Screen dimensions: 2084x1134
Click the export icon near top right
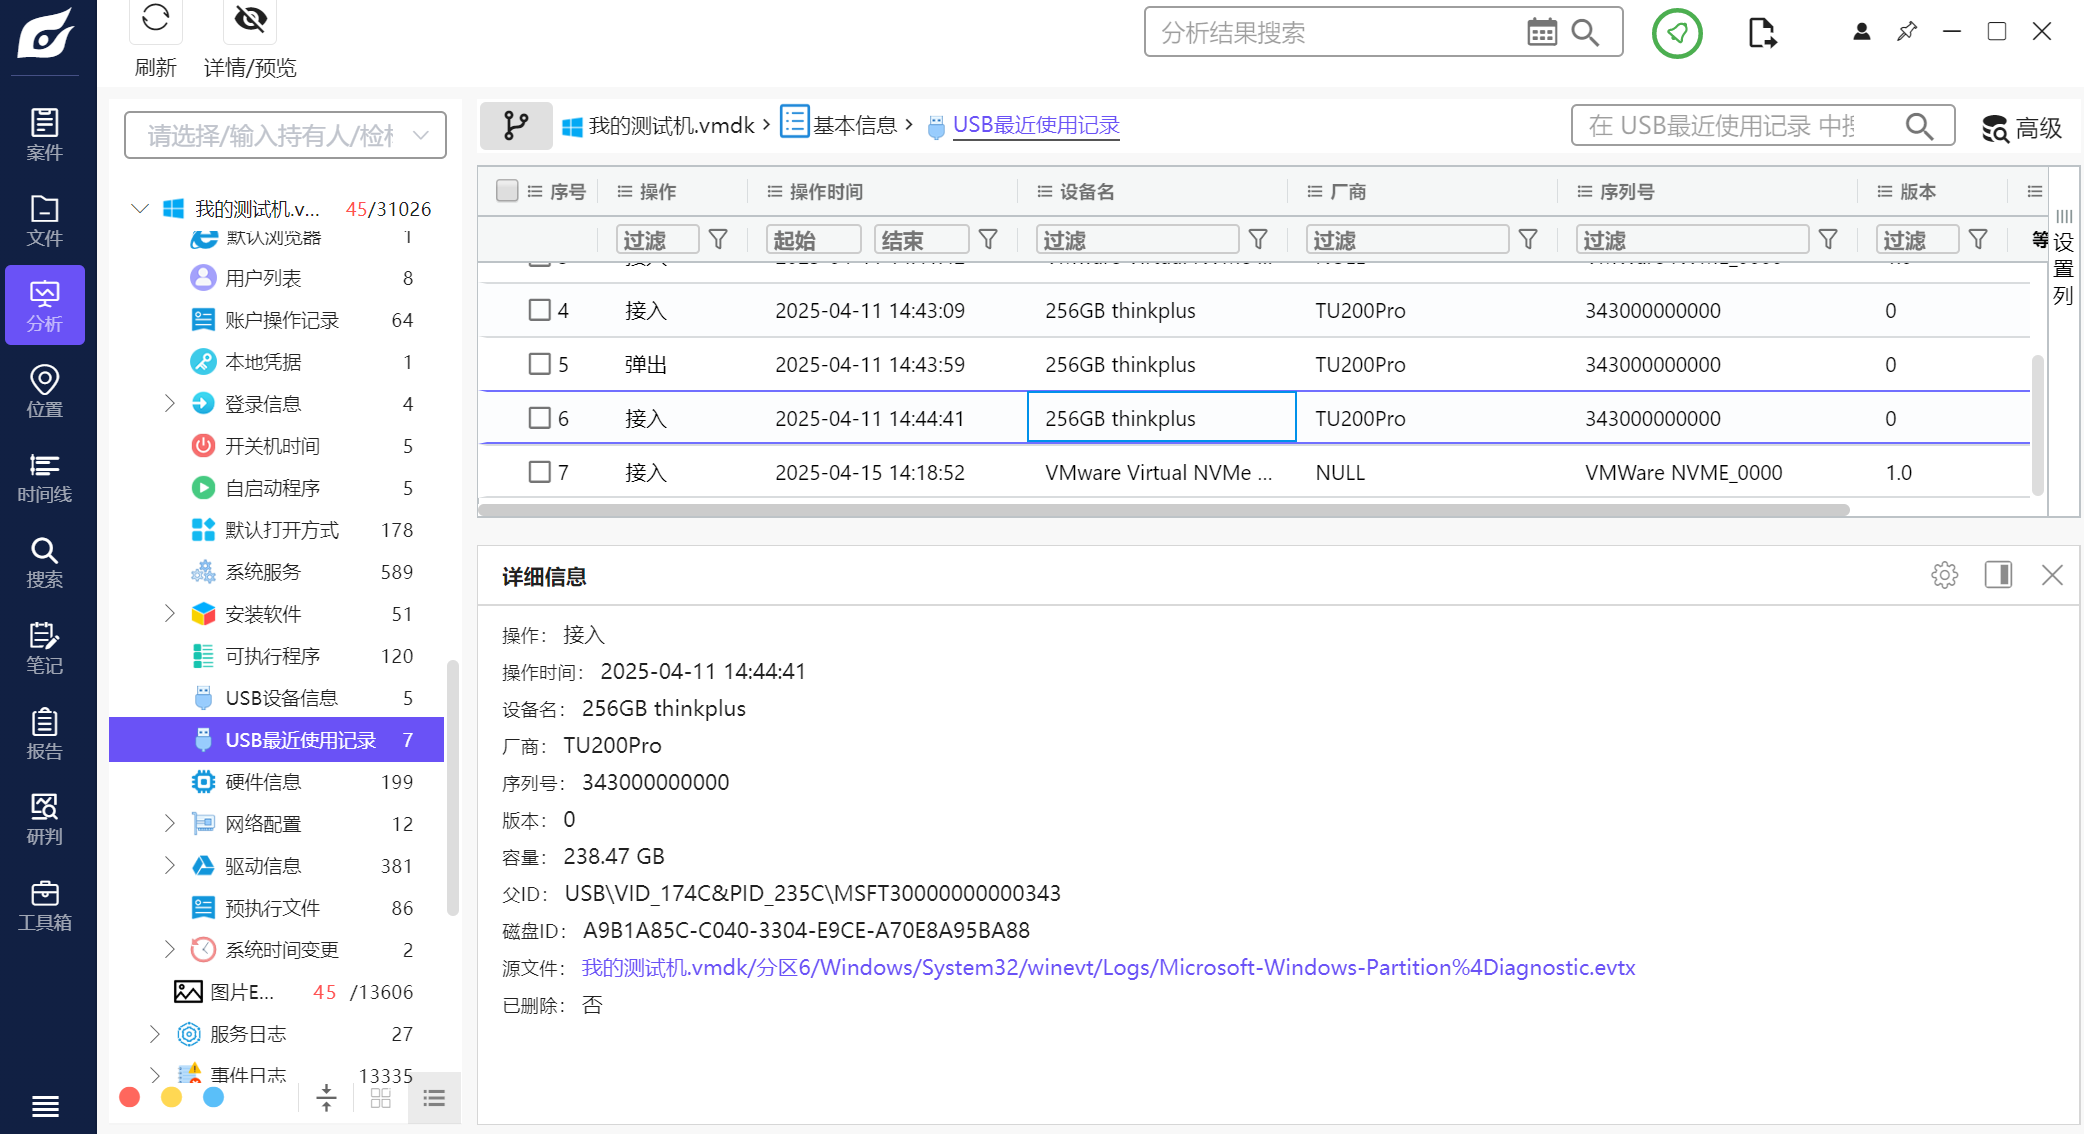(x=1762, y=32)
